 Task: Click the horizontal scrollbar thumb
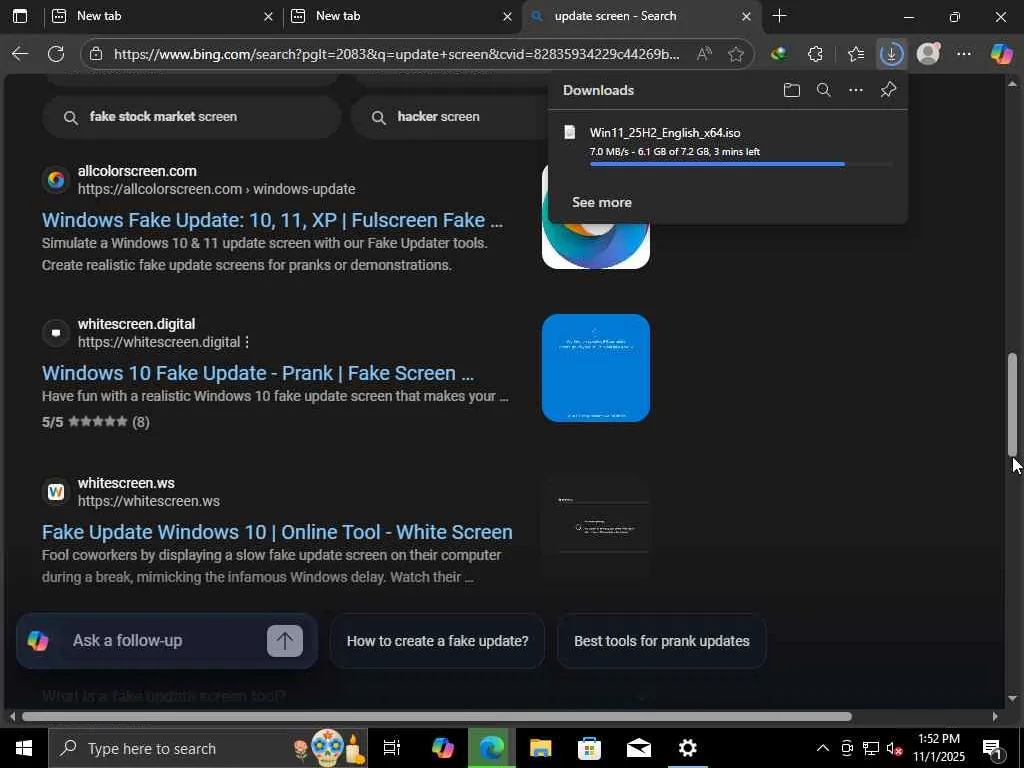point(437,716)
